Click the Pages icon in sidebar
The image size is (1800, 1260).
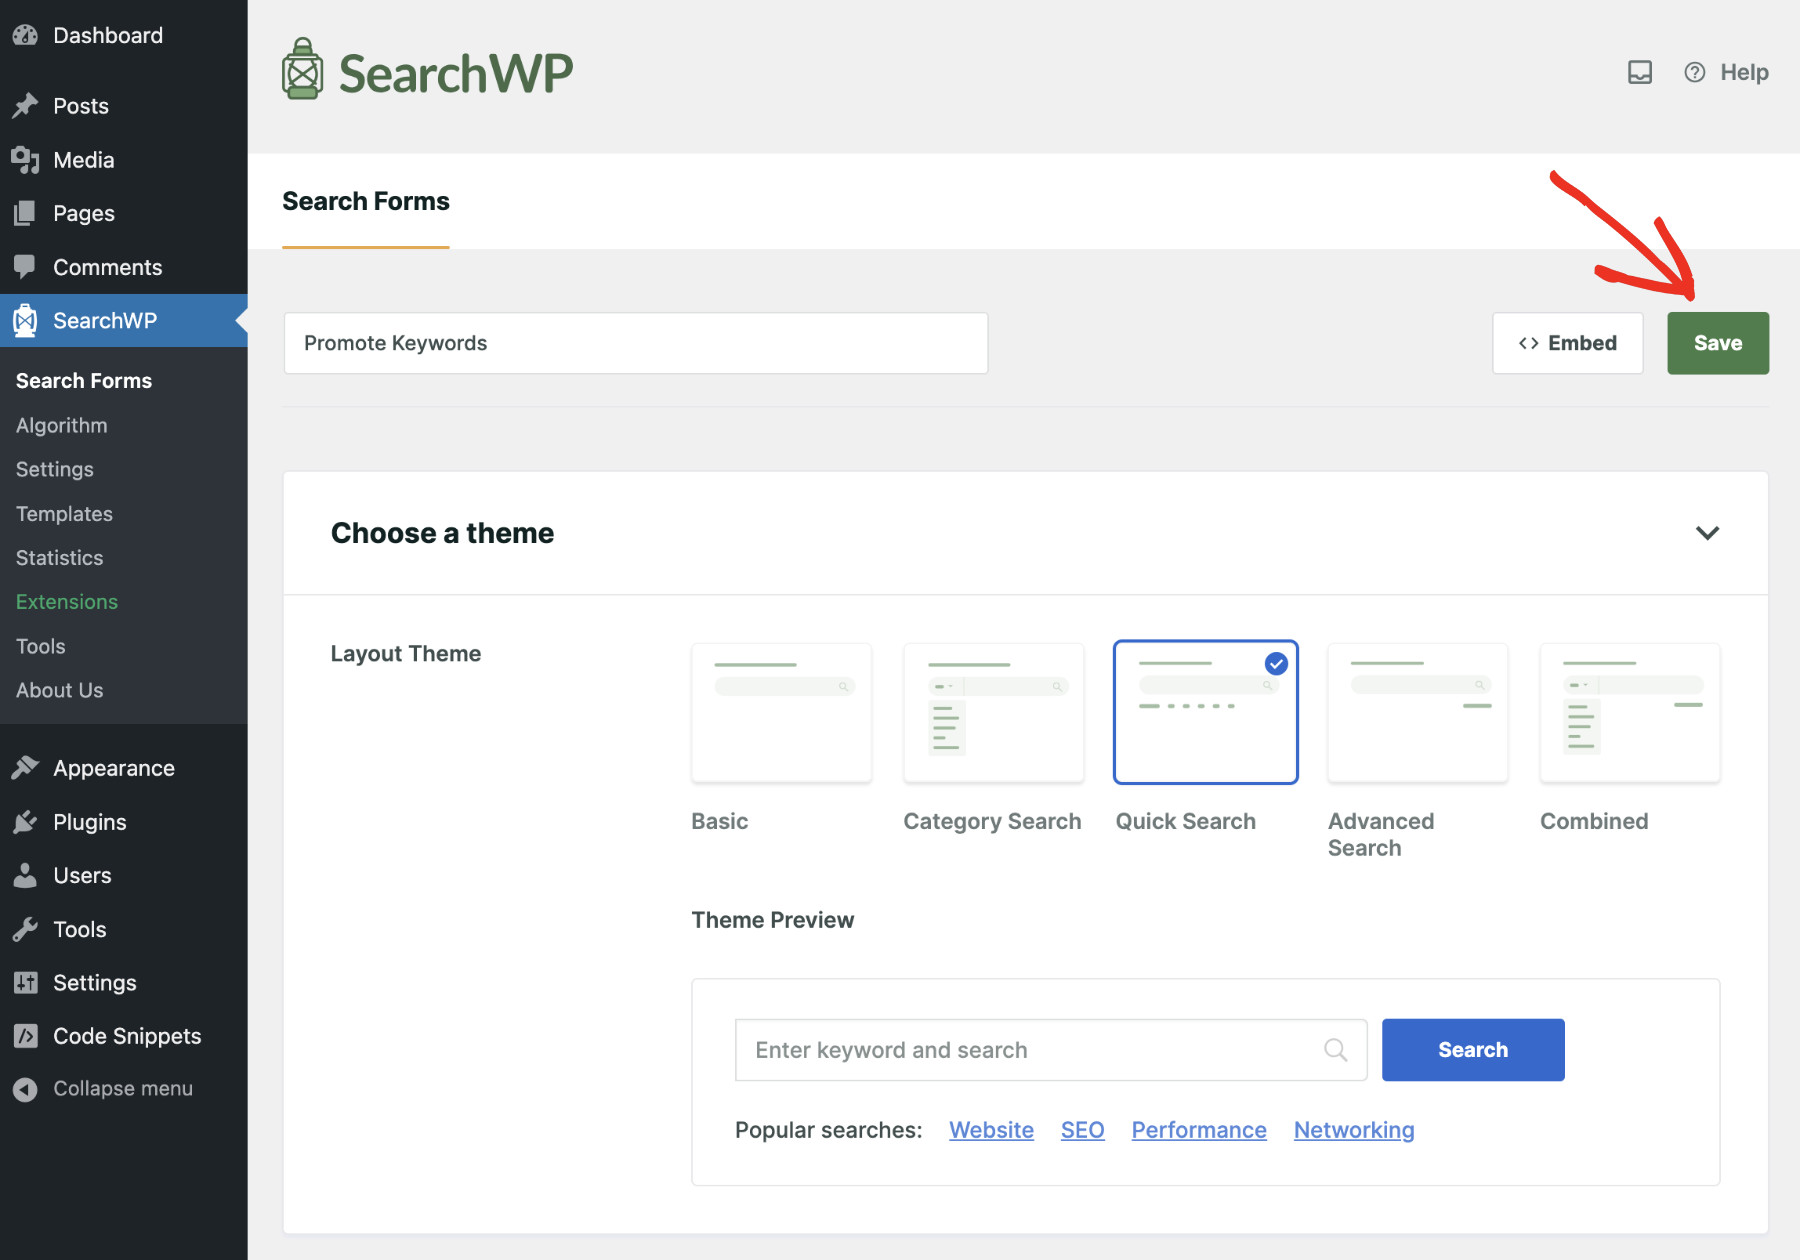25,213
